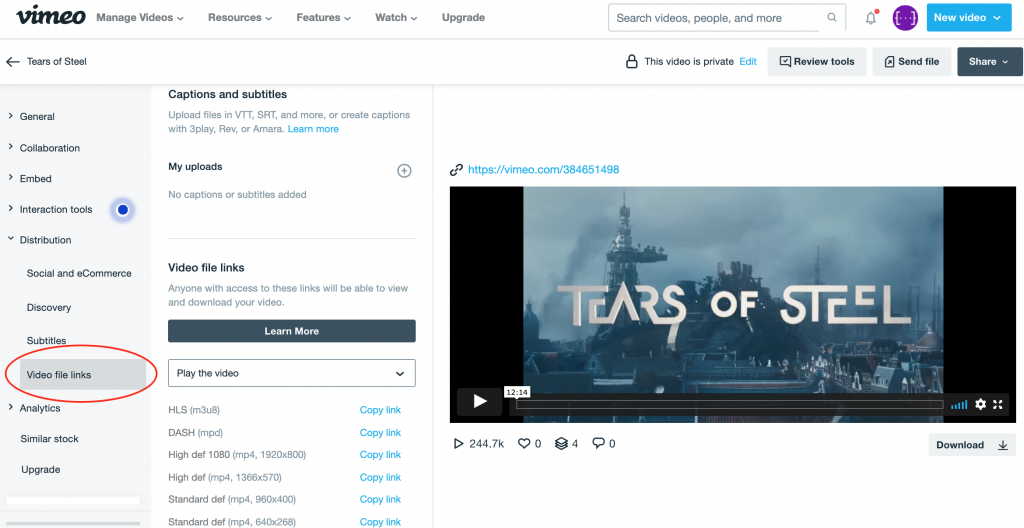The width and height of the screenshot is (1024, 528).
Task: Click the heart like icon
Action: click(523, 444)
